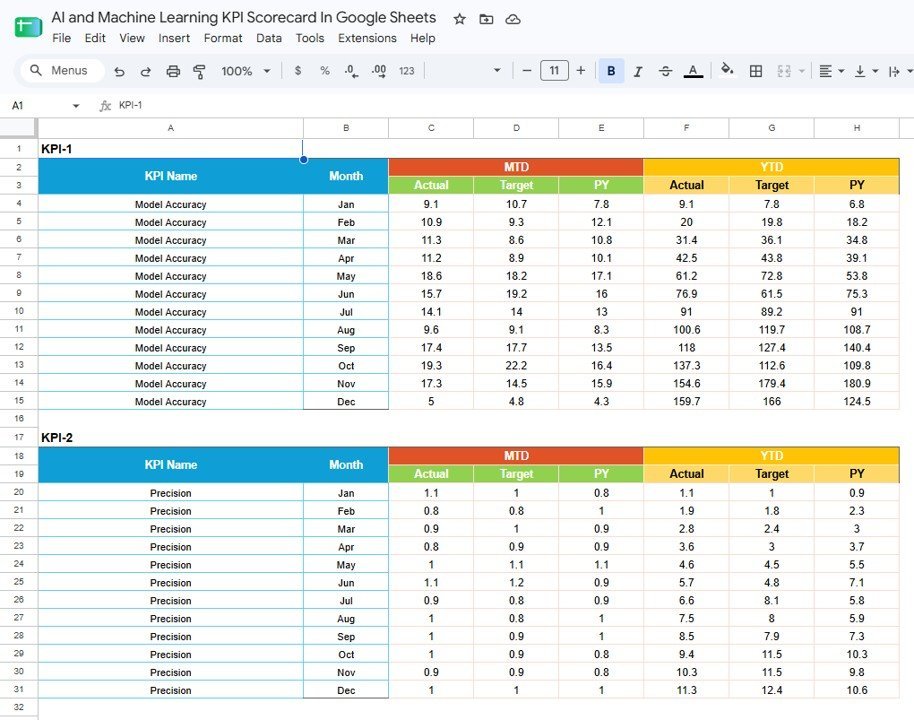This screenshot has height=720, width=914.
Task: Print the spreadsheet
Action: (x=173, y=71)
